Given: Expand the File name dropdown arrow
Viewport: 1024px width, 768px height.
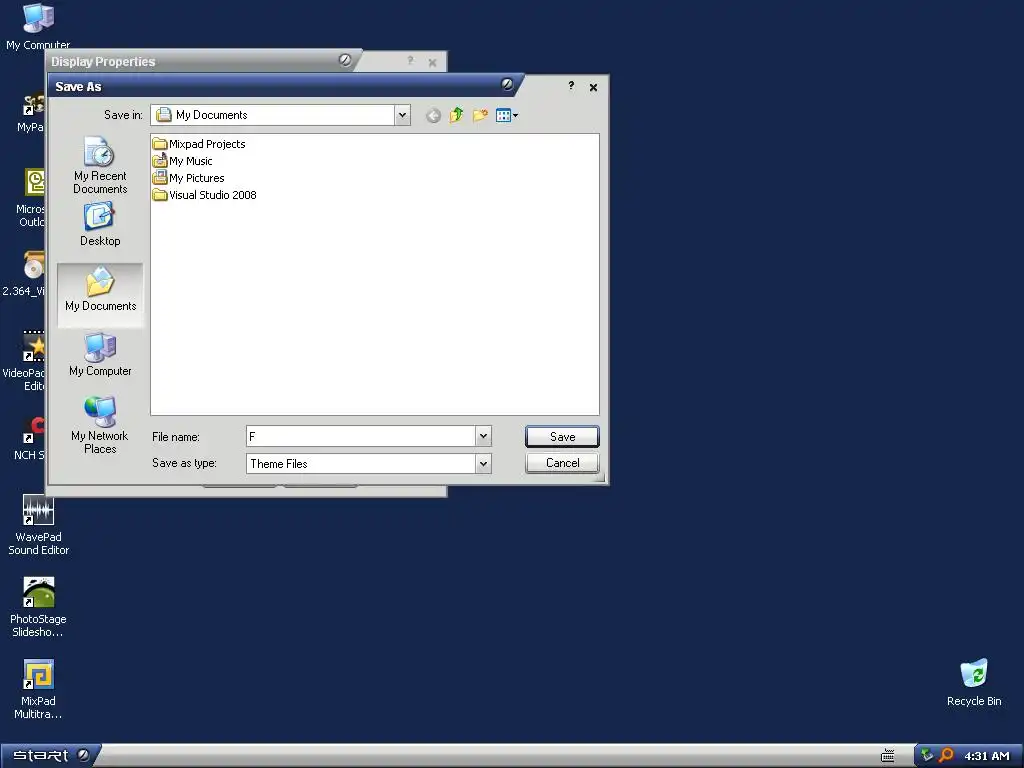Looking at the screenshot, I should click(483, 436).
